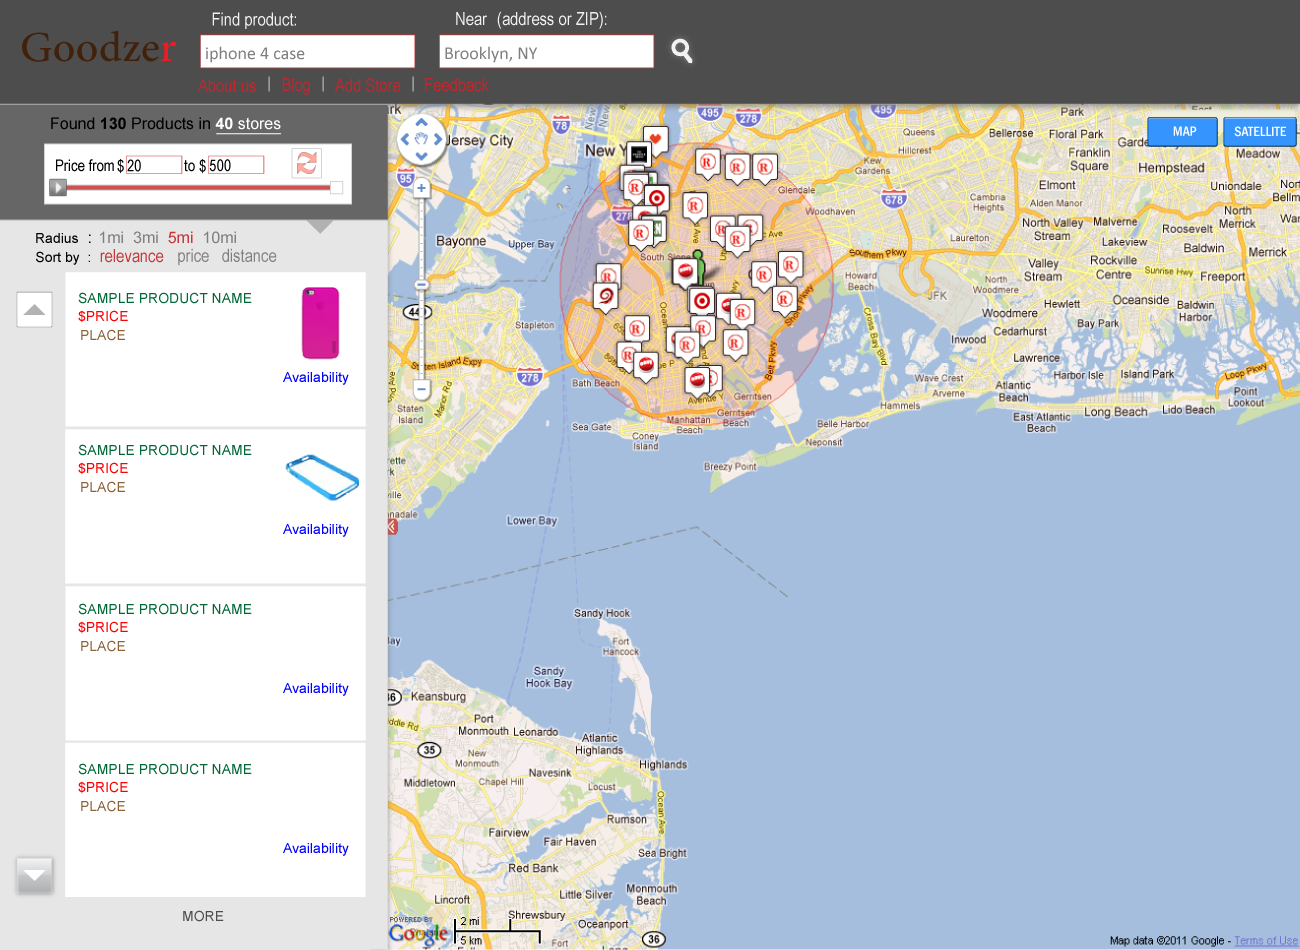Zoom out the map with the minus button
The height and width of the screenshot is (950, 1300).
(x=421, y=389)
